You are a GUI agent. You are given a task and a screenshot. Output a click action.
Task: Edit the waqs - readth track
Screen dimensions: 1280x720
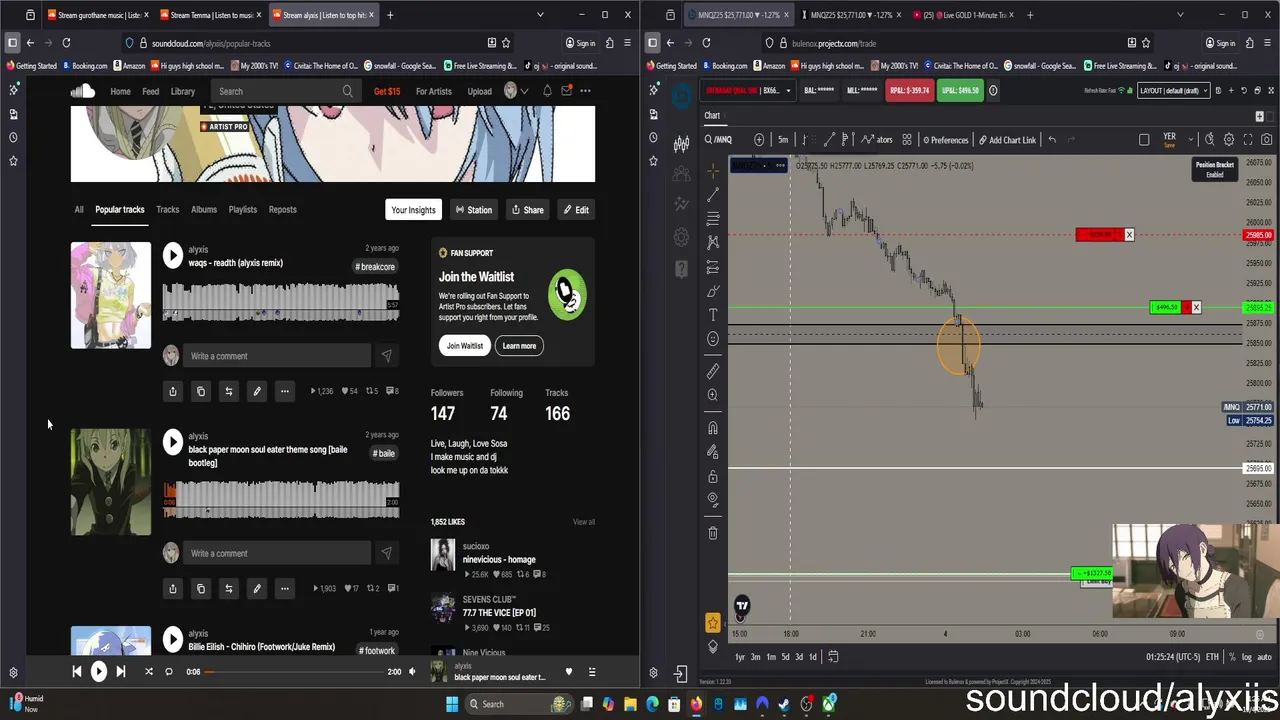pyautogui.click(x=257, y=391)
